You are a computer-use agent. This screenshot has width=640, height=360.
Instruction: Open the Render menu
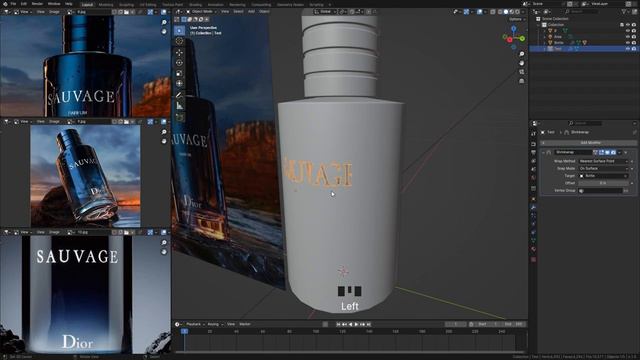(37, 4)
